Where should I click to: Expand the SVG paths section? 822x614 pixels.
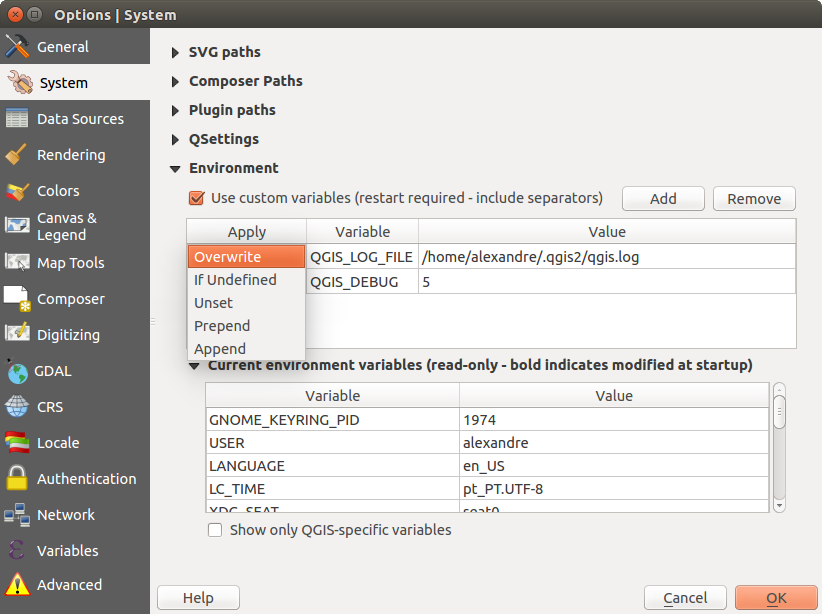click(176, 52)
